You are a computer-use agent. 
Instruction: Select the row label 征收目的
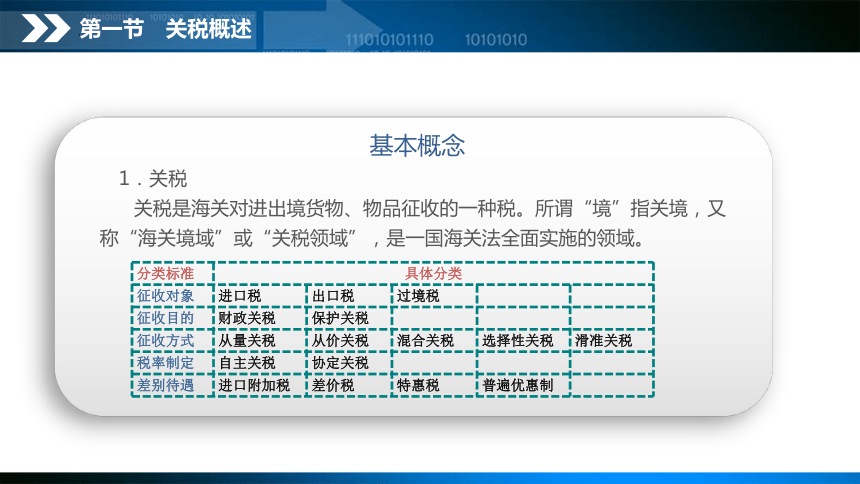(165, 318)
